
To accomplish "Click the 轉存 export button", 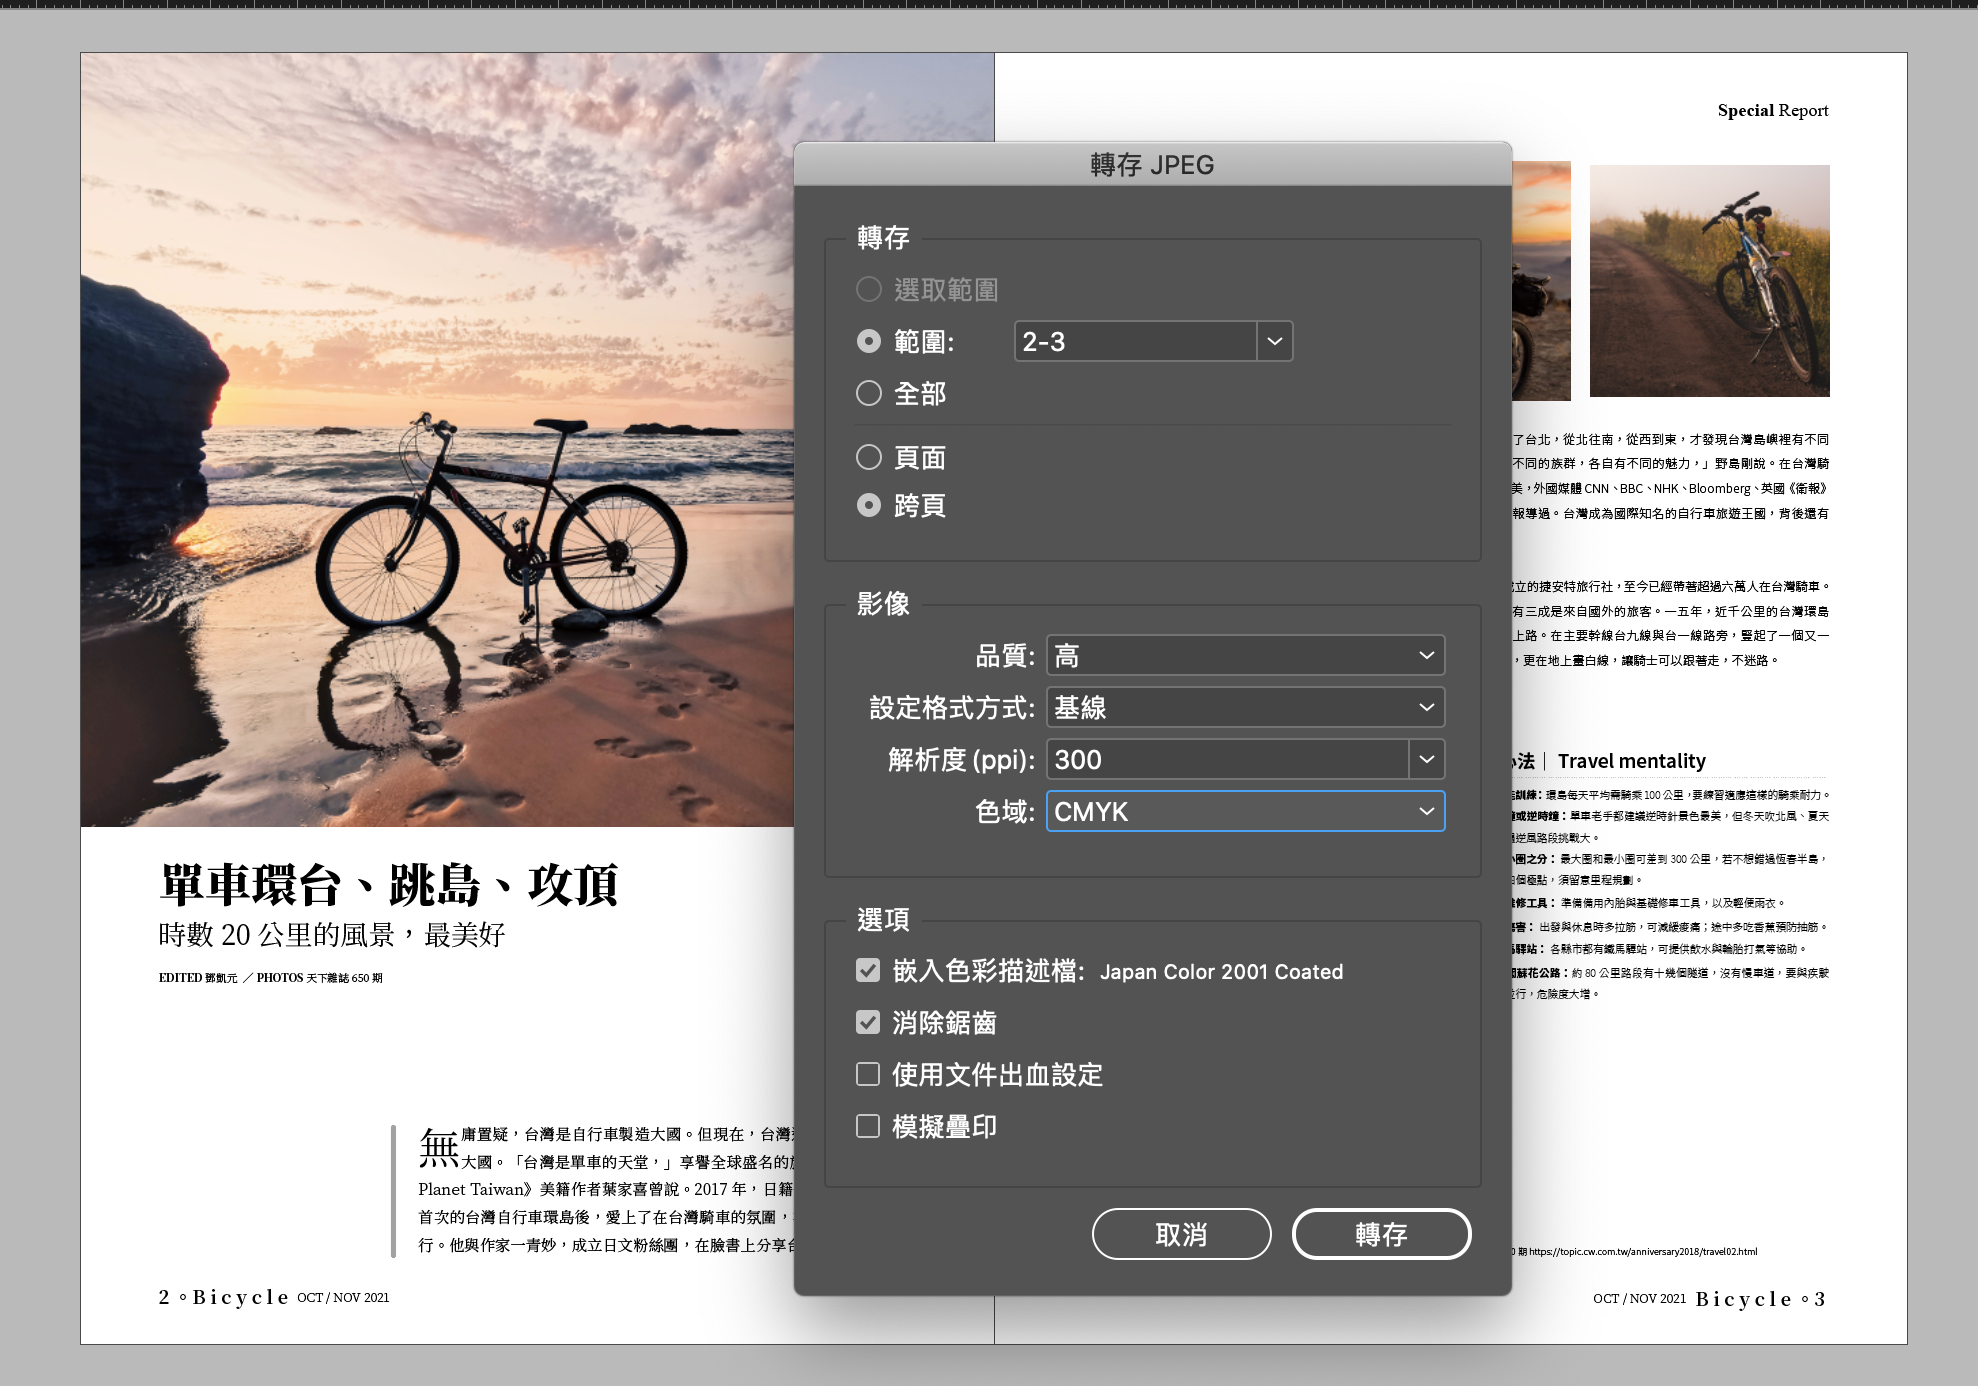I will 1381,1235.
